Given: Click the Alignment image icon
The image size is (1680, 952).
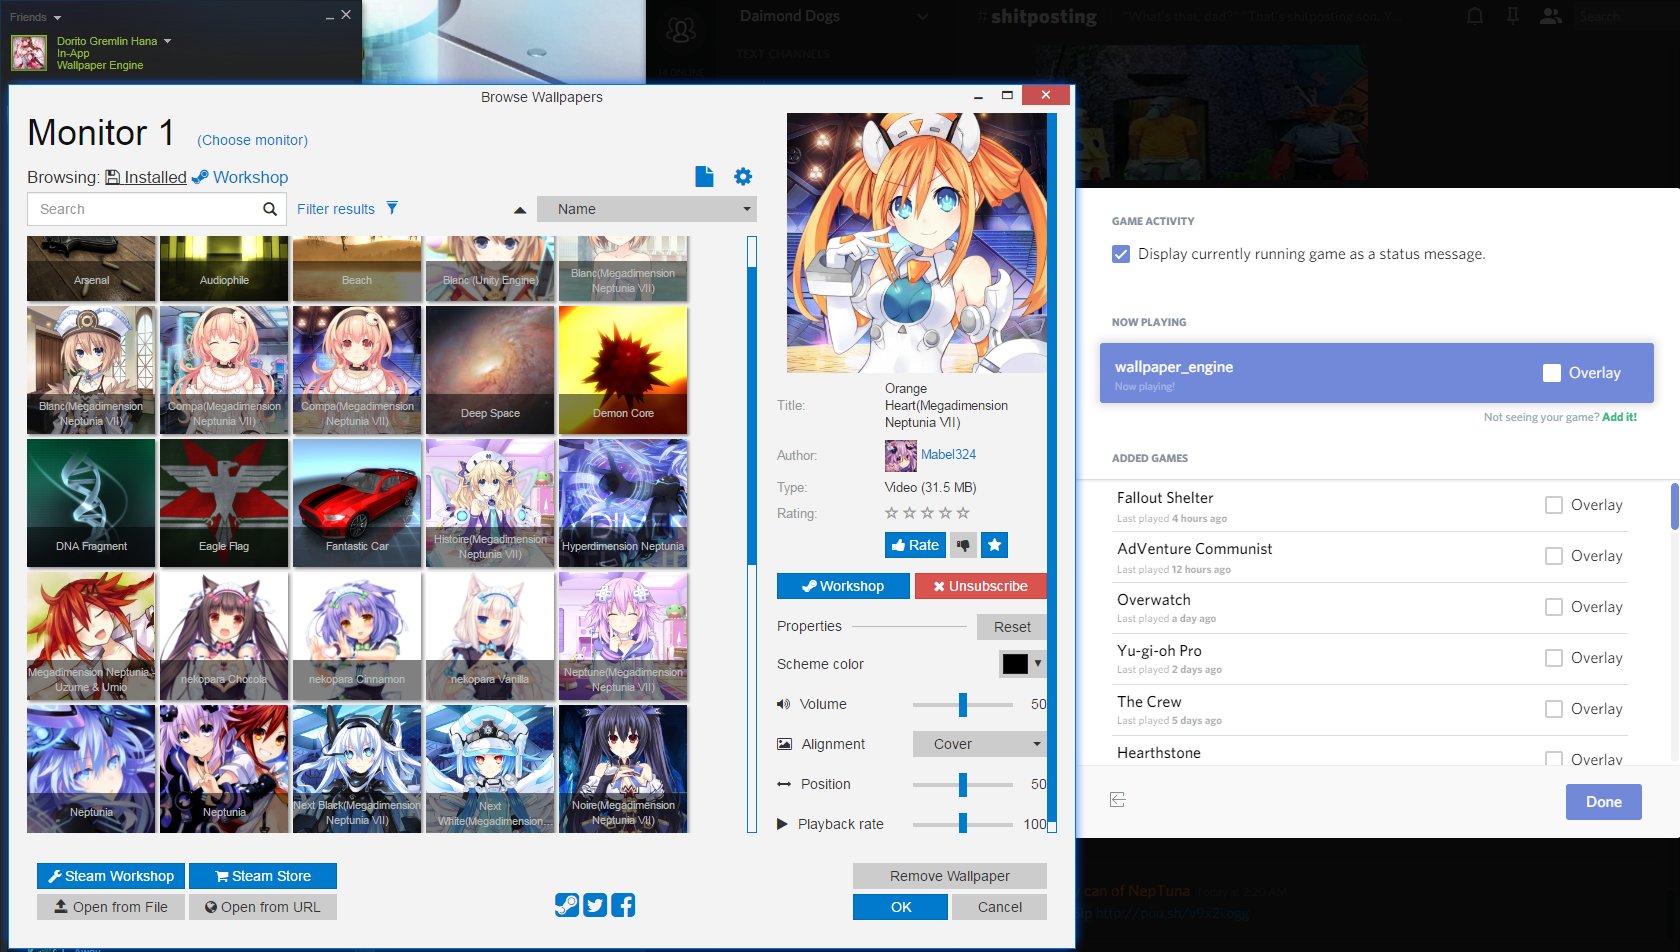Looking at the screenshot, I should (x=785, y=744).
